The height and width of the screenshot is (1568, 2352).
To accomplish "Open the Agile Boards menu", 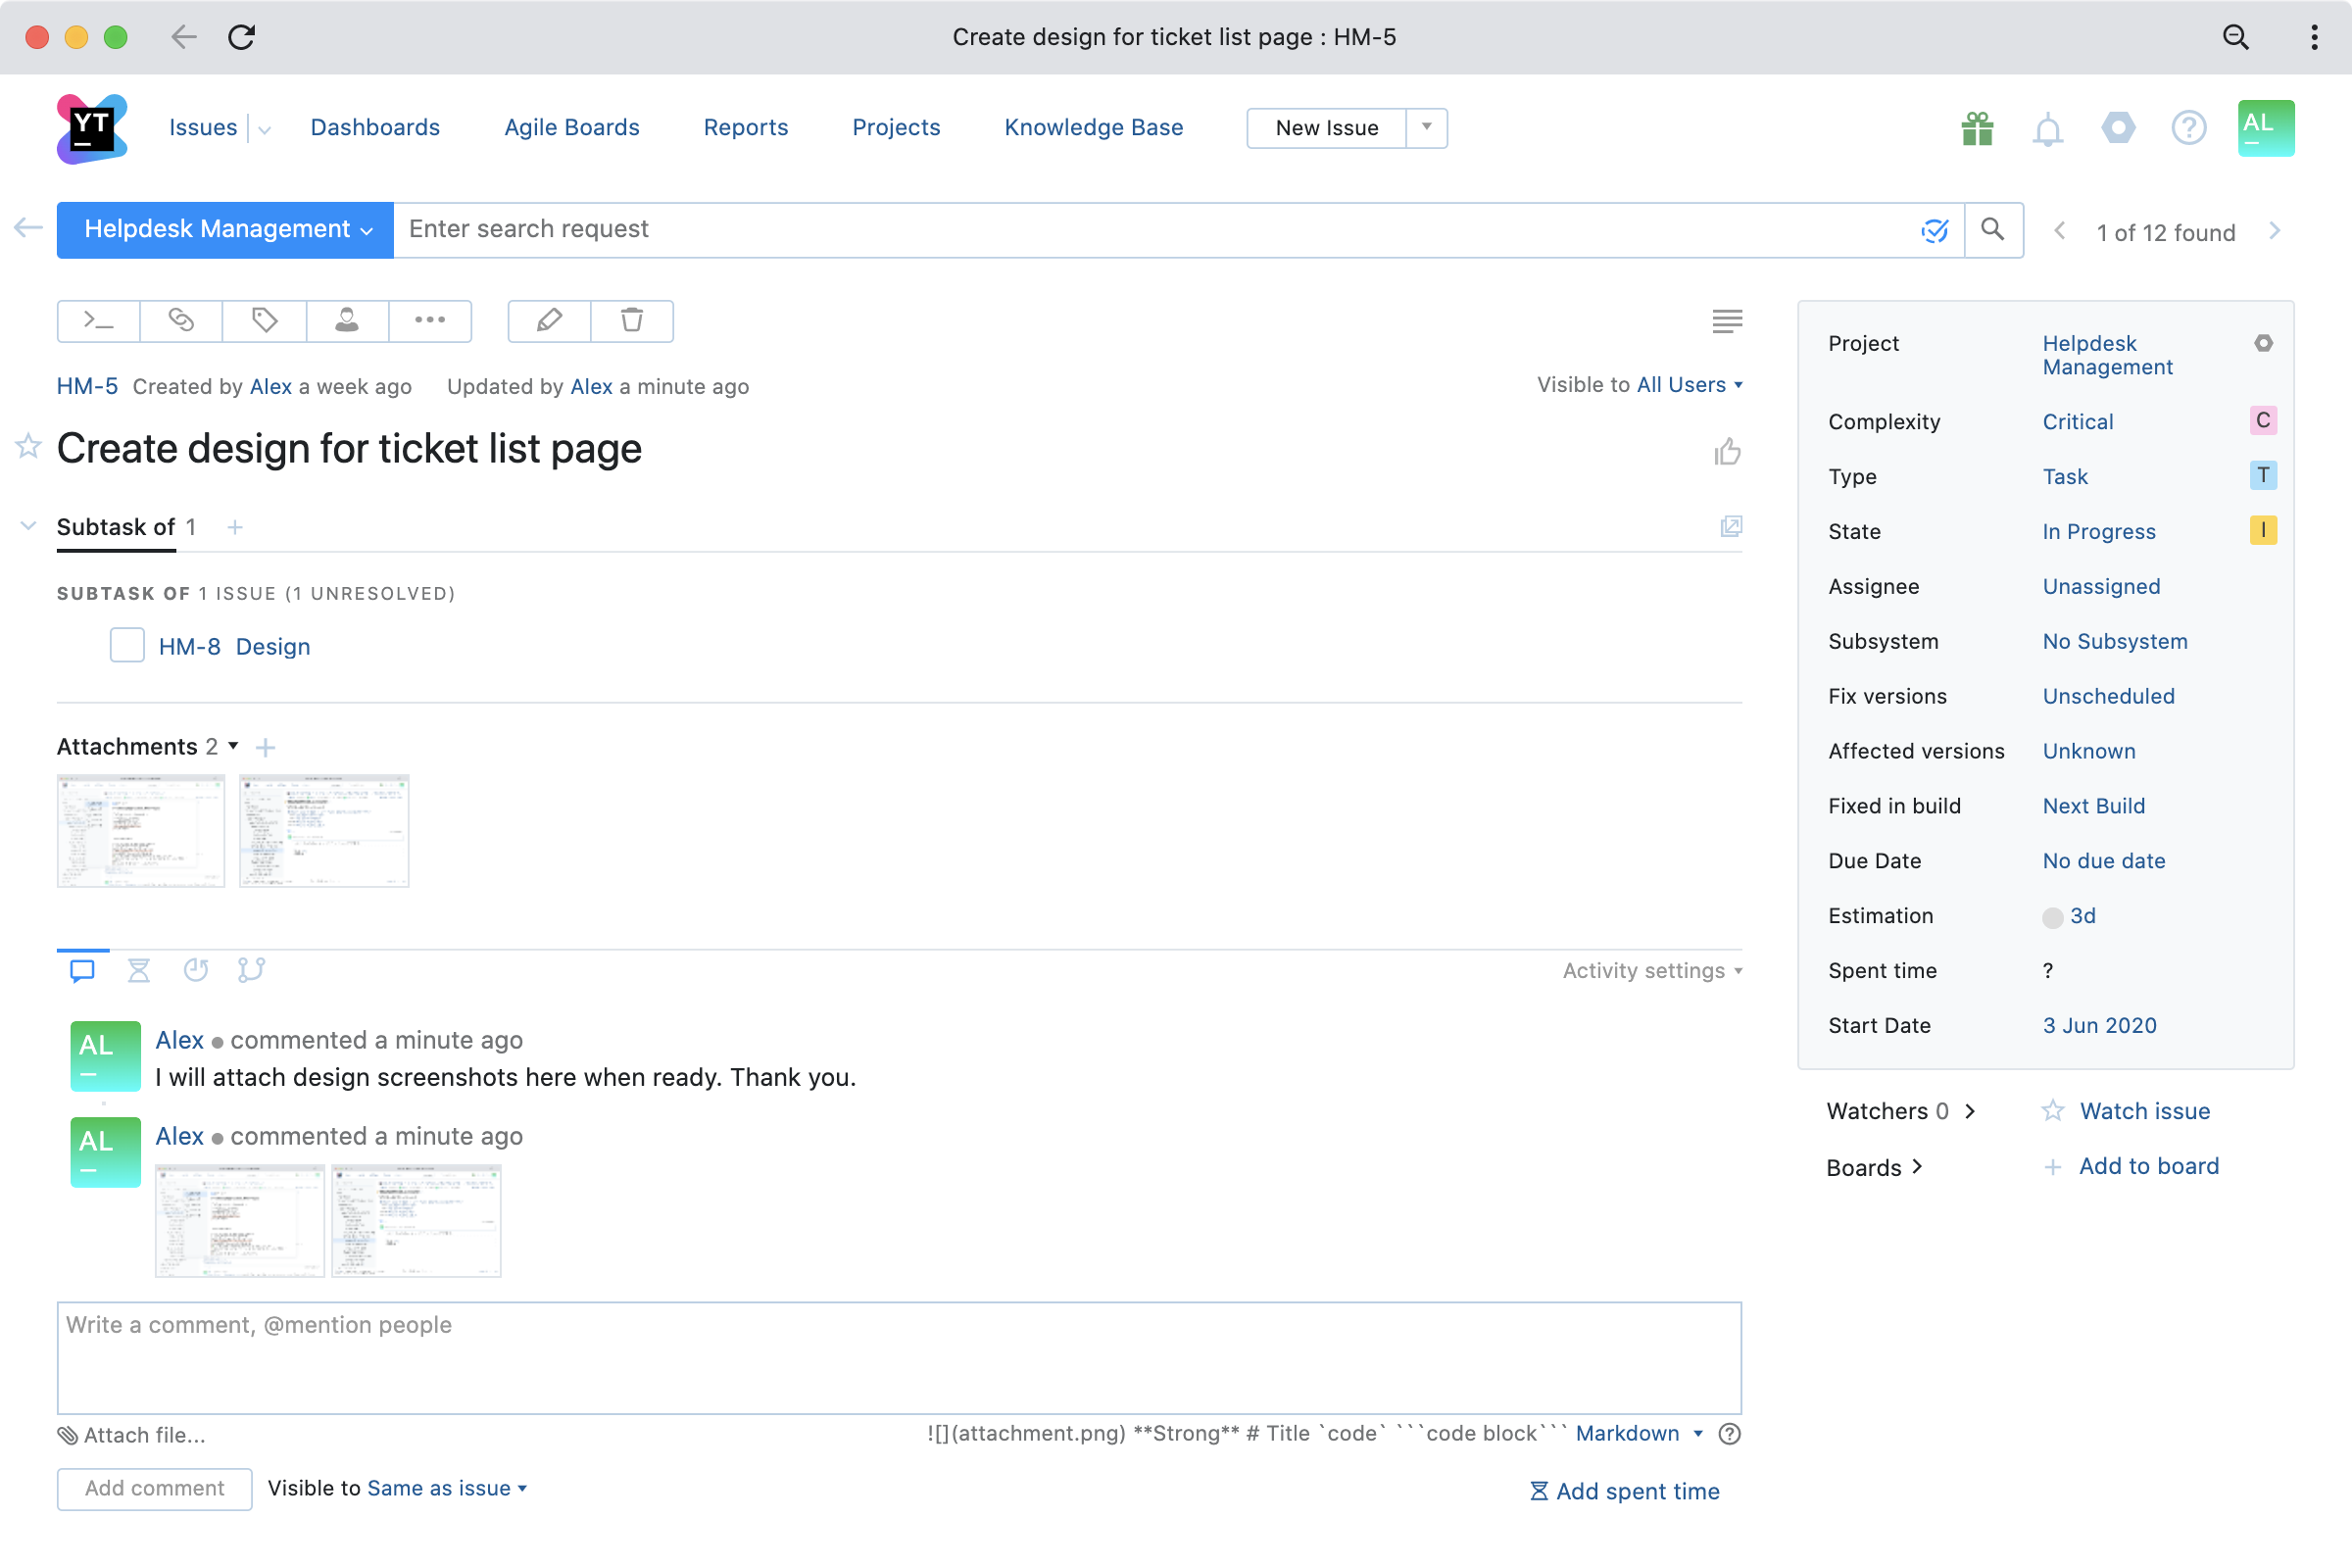I will 572,128.
